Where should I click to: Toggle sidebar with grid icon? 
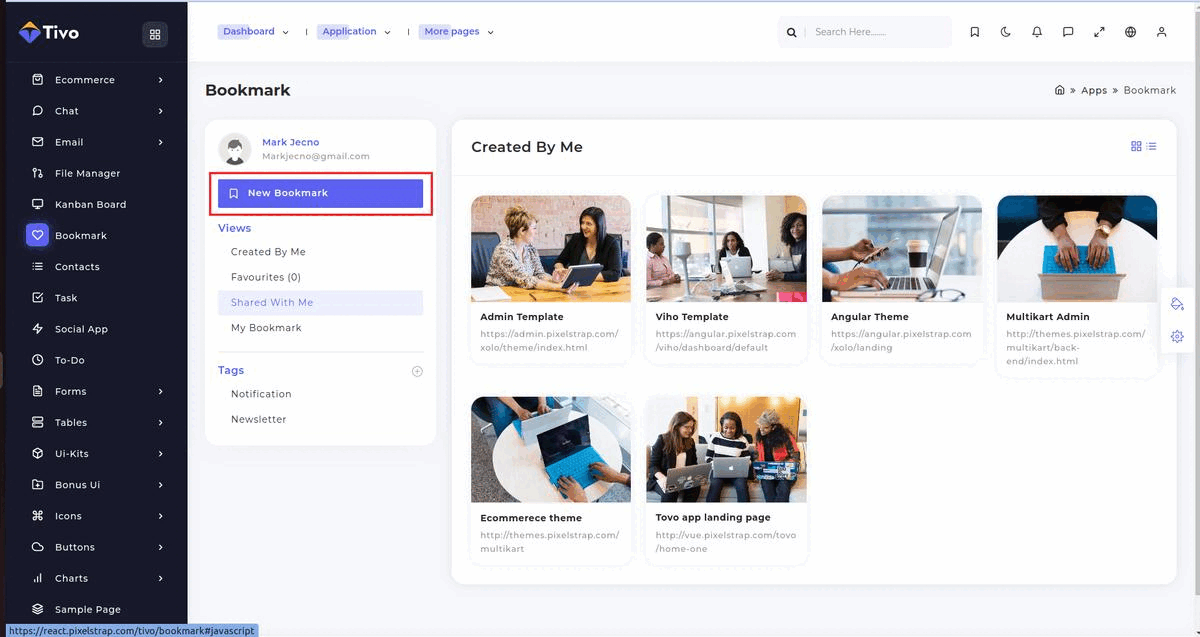(154, 34)
